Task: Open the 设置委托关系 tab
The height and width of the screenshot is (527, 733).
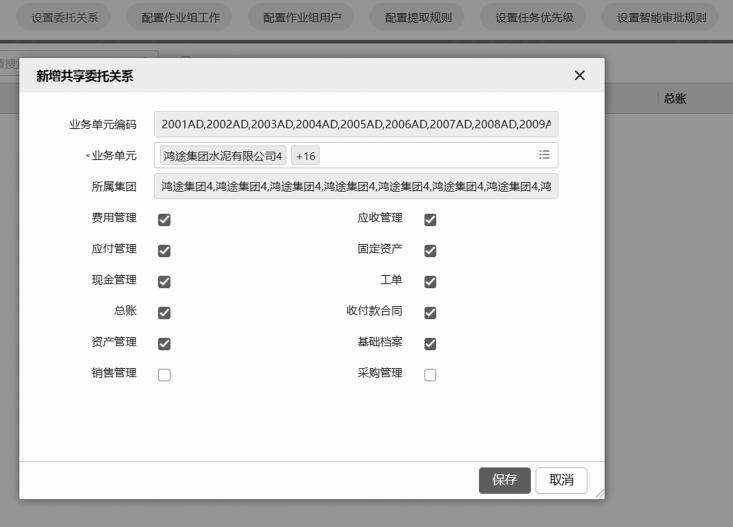Action: tap(65, 18)
